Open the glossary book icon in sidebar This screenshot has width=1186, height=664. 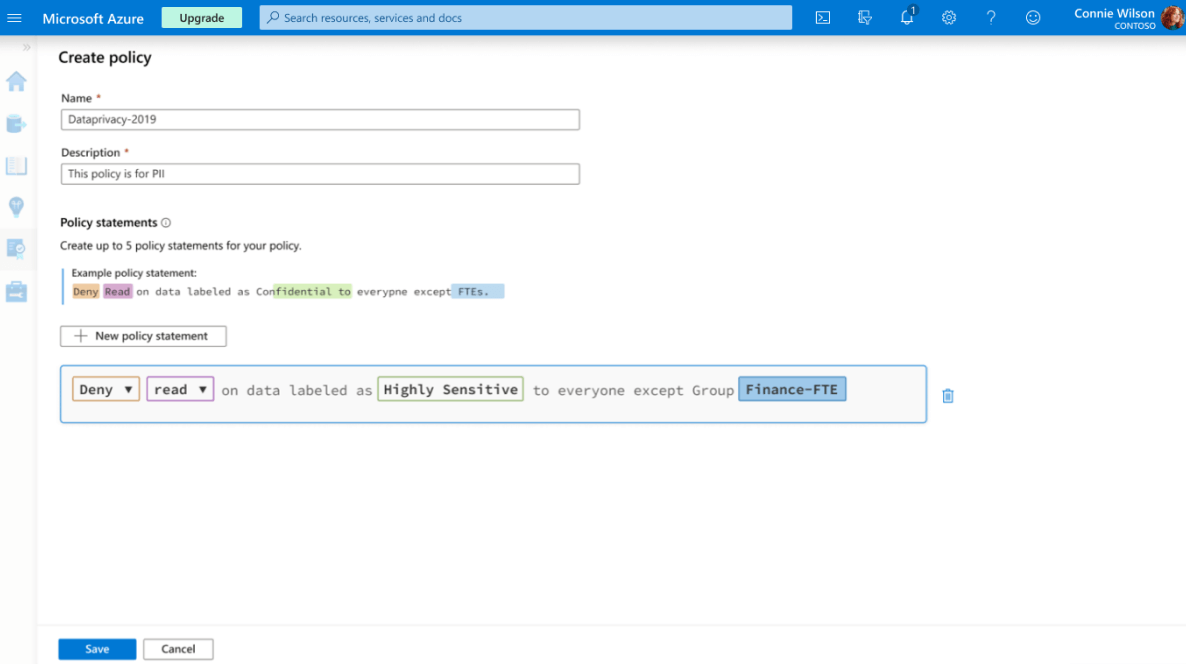click(x=16, y=165)
